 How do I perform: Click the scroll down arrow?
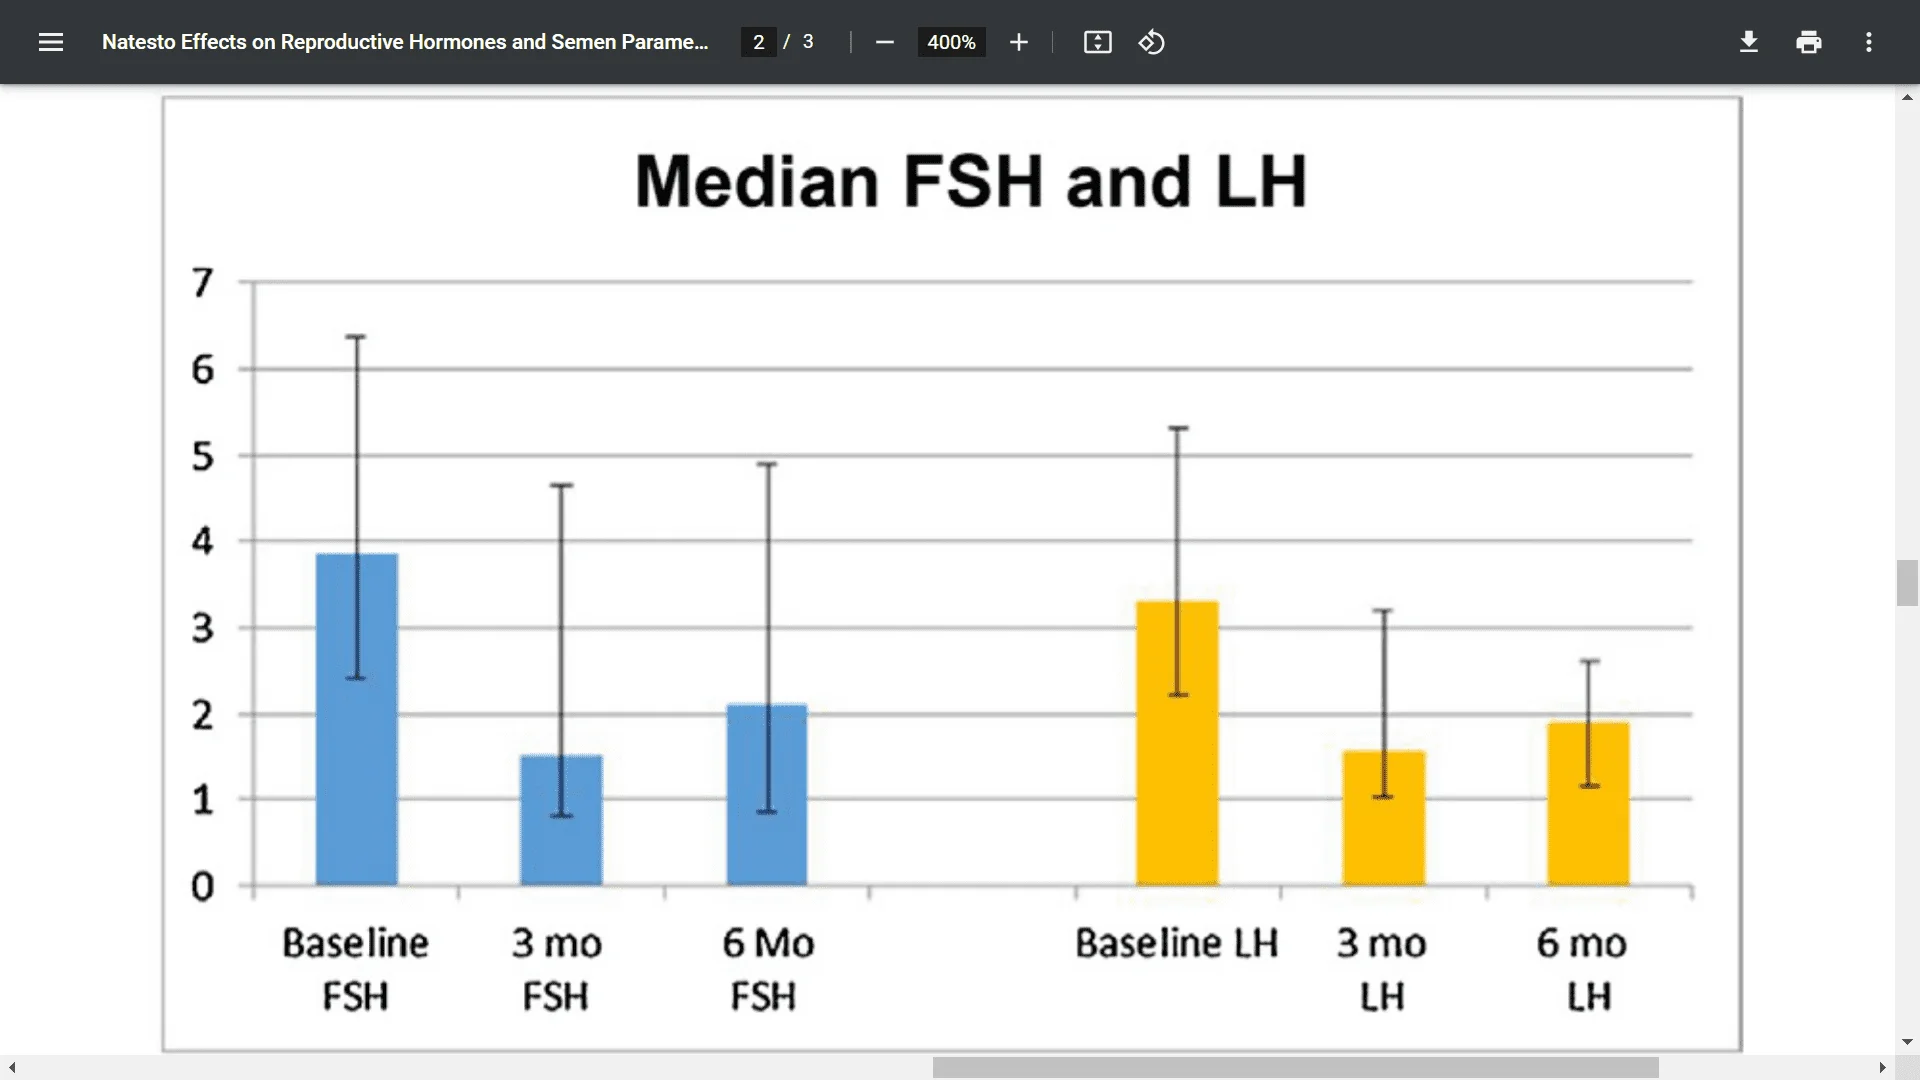click(1907, 1042)
